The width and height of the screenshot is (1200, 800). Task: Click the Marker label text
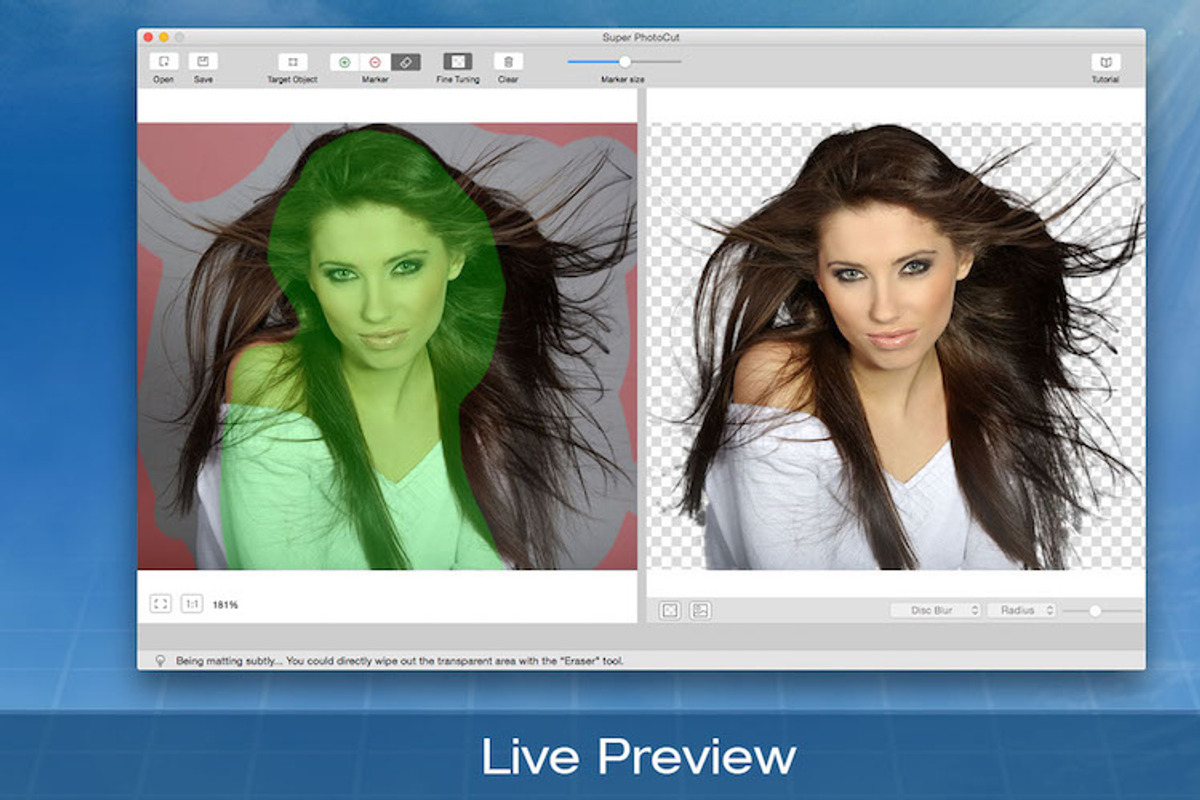(375, 79)
